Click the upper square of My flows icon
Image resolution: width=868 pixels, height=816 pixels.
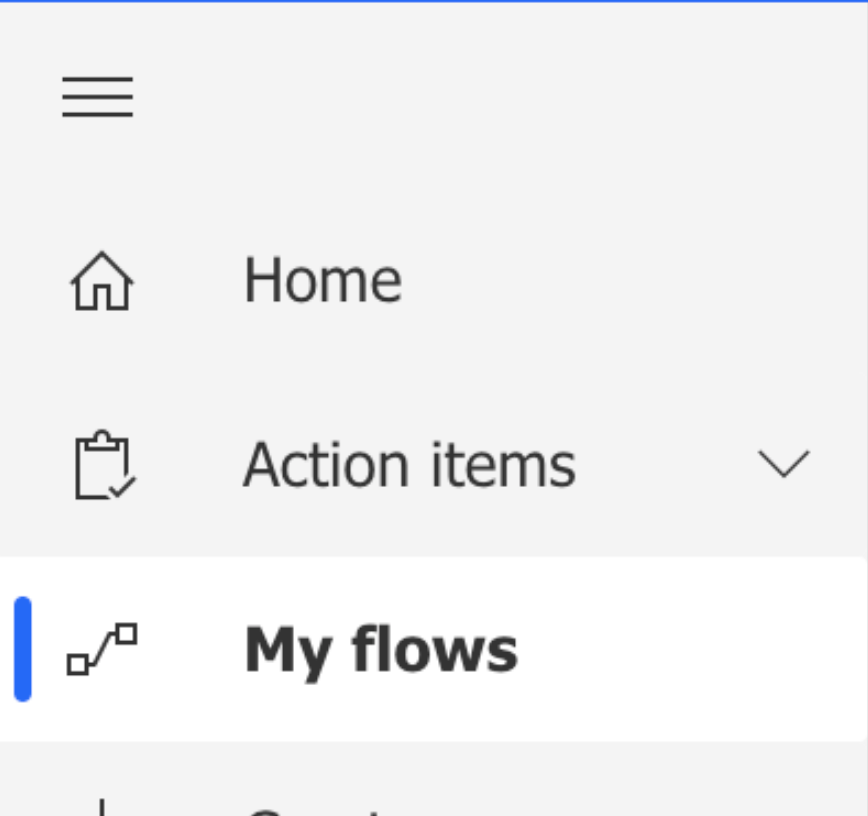click(x=127, y=633)
